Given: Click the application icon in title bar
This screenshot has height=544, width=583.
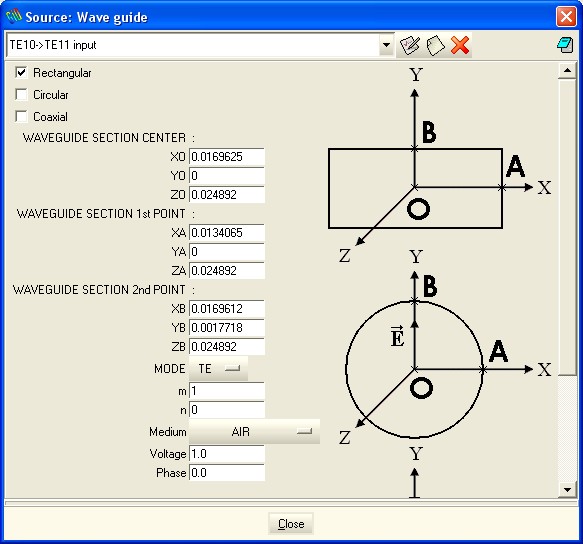Looking at the screenshot, I should [x=13, y=16].
